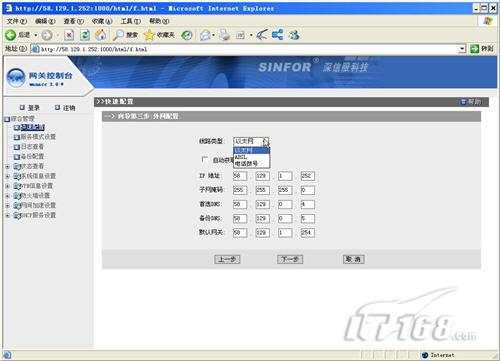Click the gateway console globe logo
This screenshot has height=361, width=500.
[16, 78]
